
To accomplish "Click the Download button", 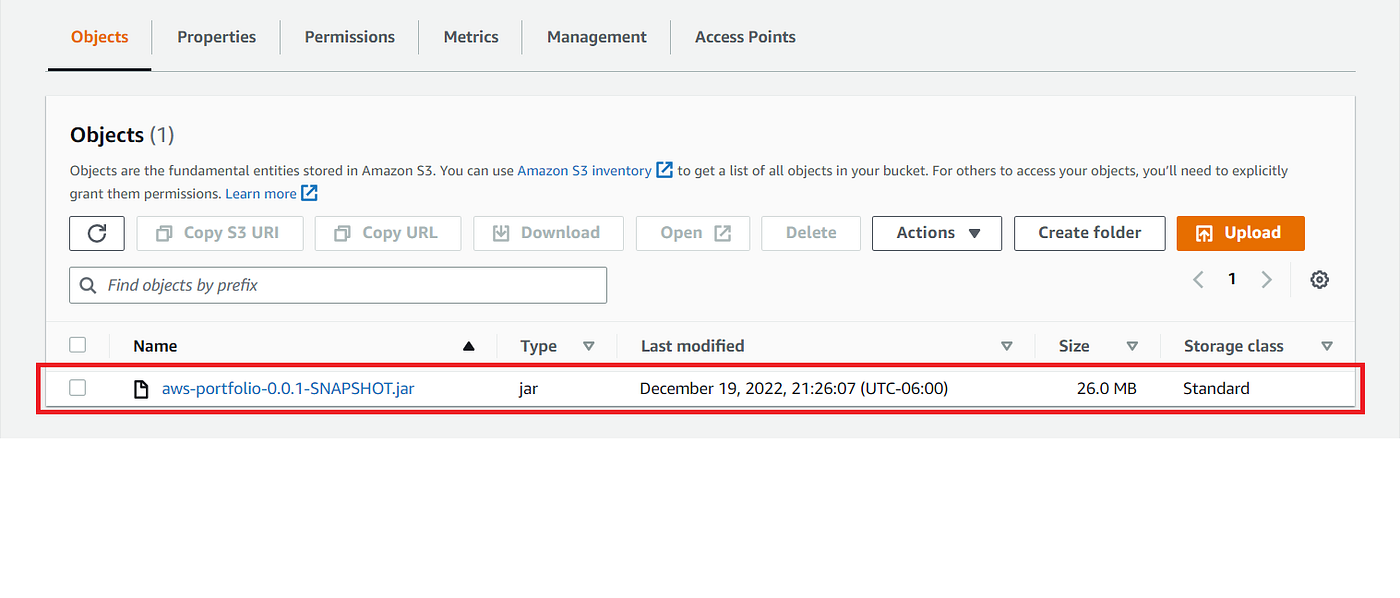I will coord(548,233).
